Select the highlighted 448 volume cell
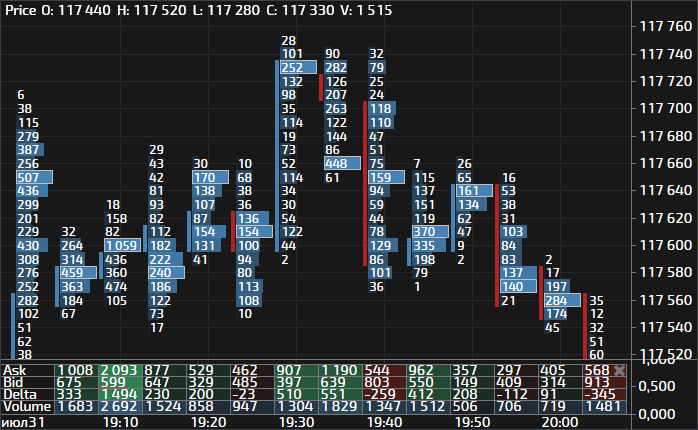The height and width of the screenshot is (430, 698). [x=337, y=163]
